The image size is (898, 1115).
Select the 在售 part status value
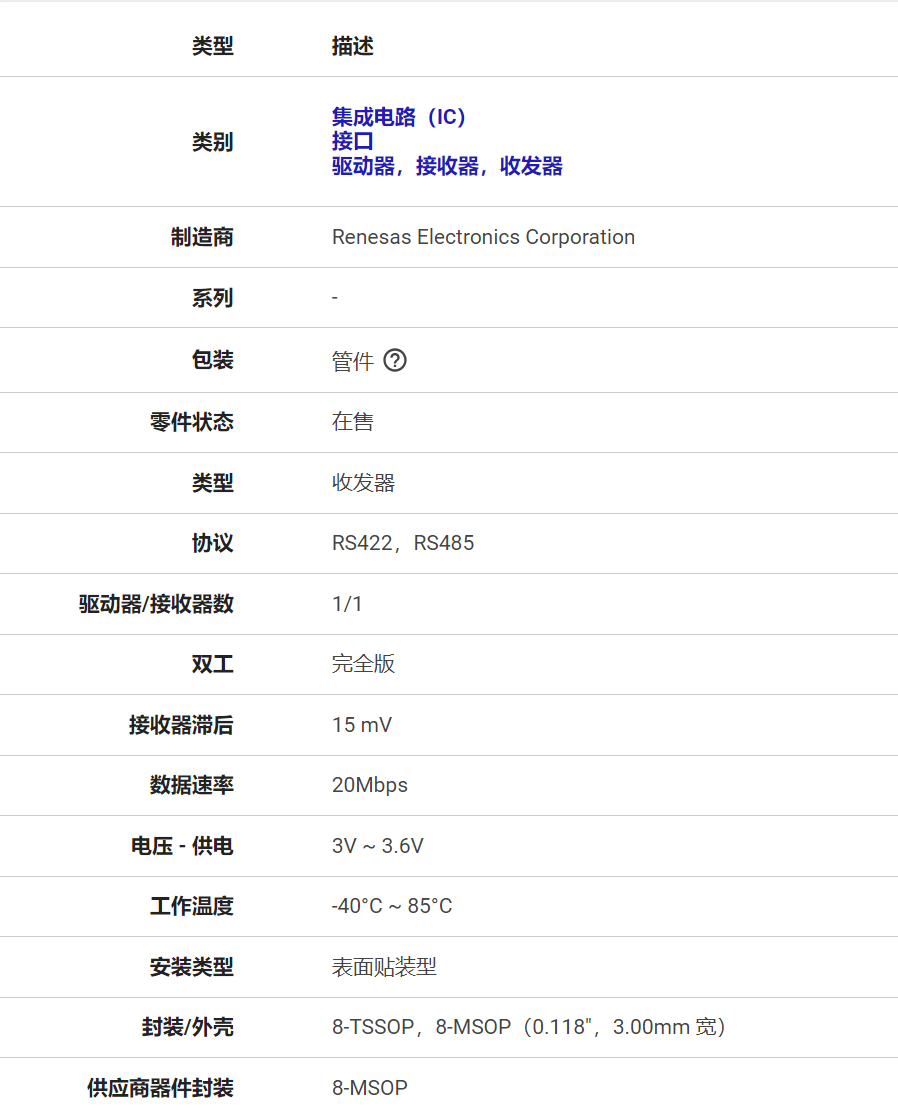pyautogui.click(x=352, y=422)
